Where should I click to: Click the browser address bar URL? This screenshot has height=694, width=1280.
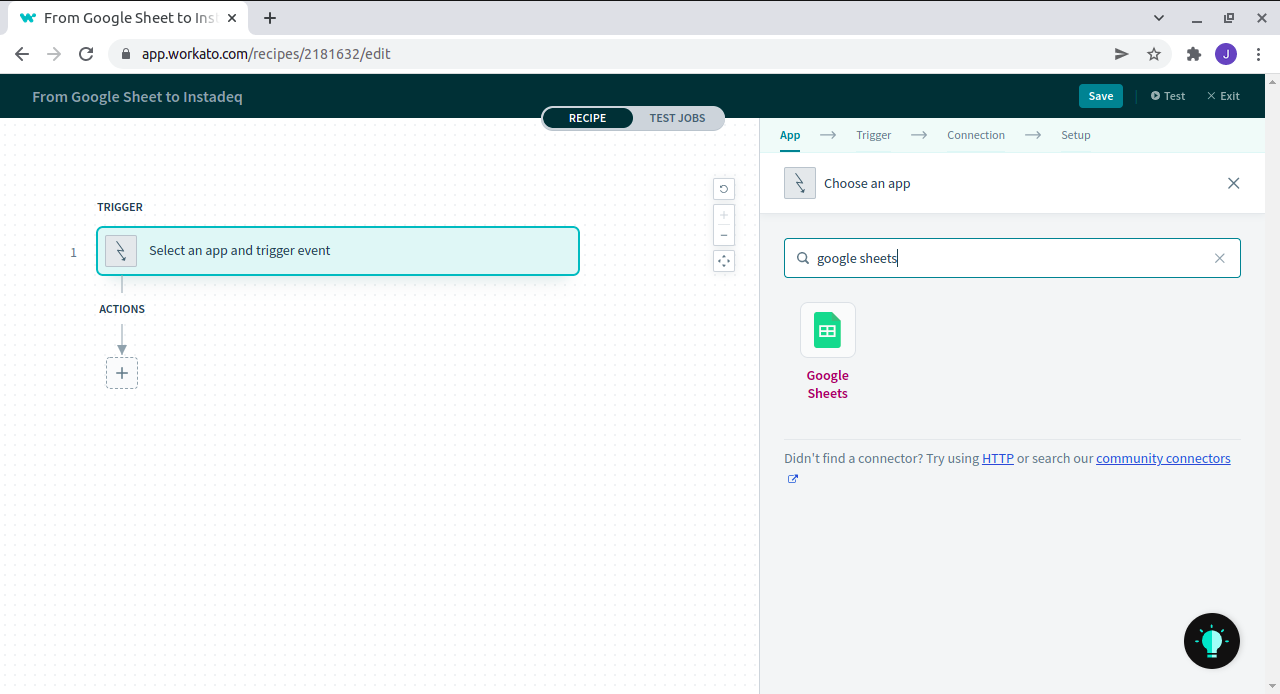click(266, 54)
